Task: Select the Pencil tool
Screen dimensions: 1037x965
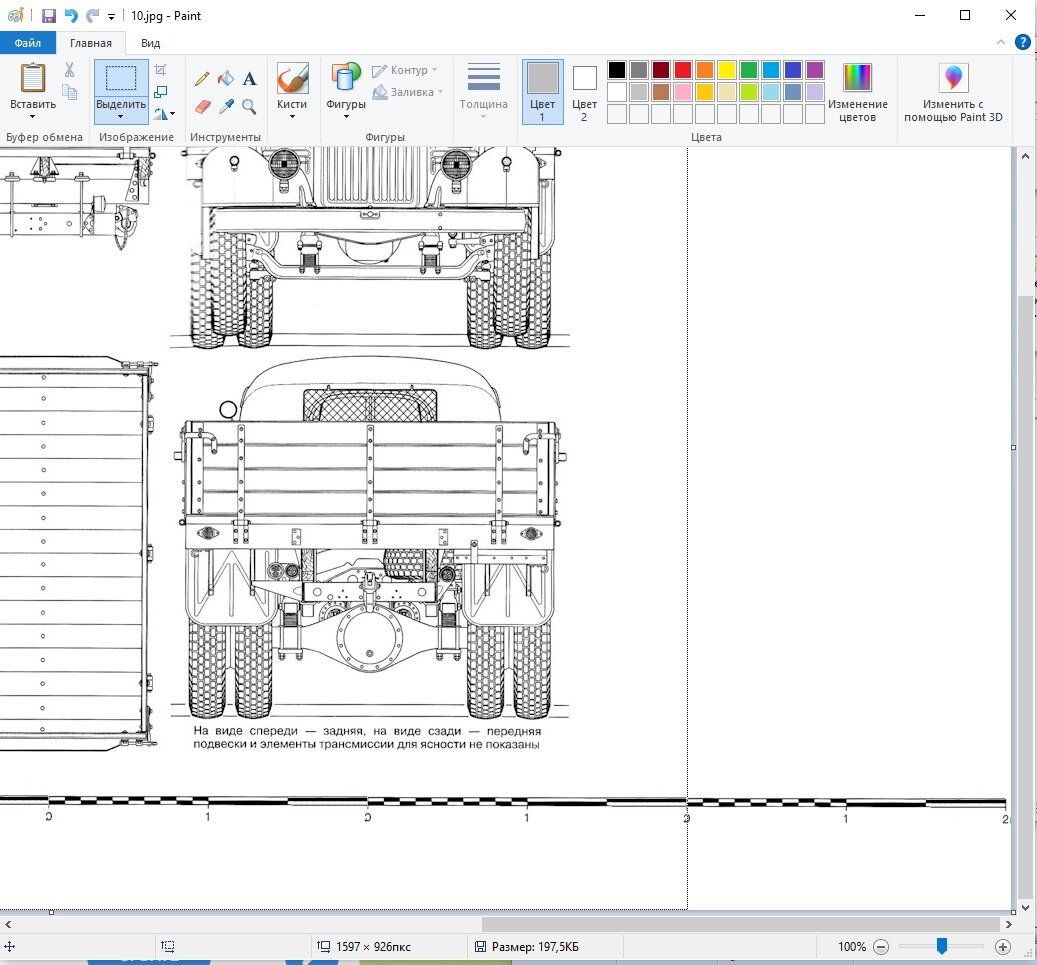Action: coord(202,79)
